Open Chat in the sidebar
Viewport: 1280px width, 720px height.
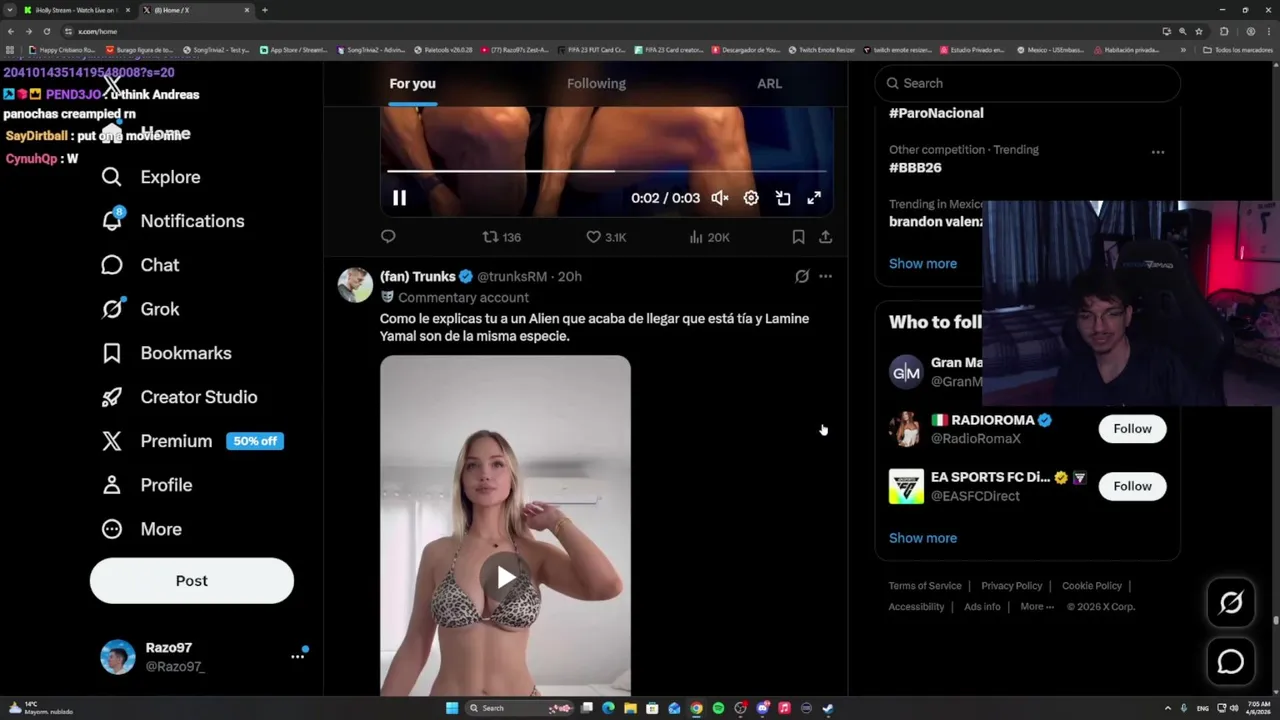click(x=140, y=265)
